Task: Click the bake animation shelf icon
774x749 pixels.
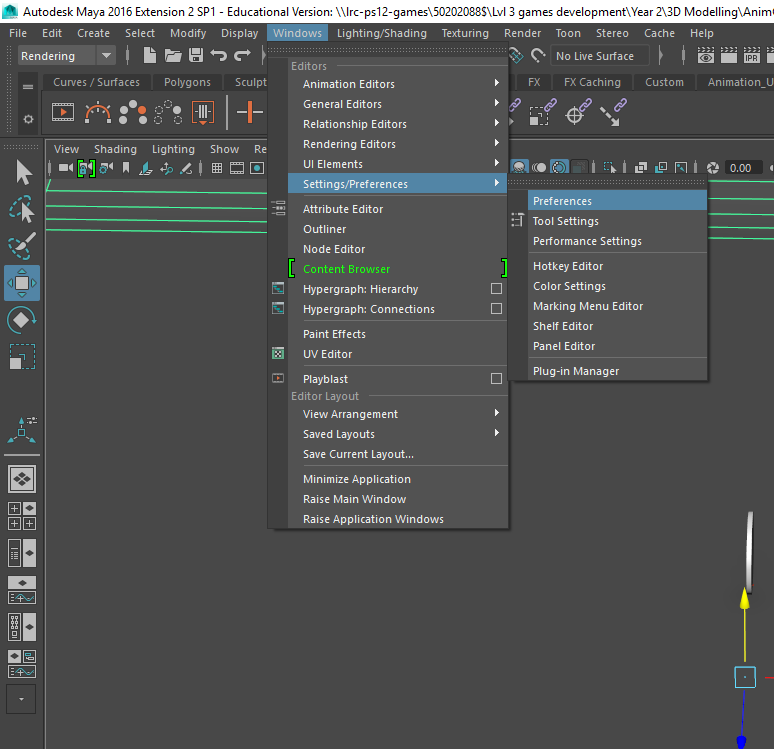Action: [203, 113]
